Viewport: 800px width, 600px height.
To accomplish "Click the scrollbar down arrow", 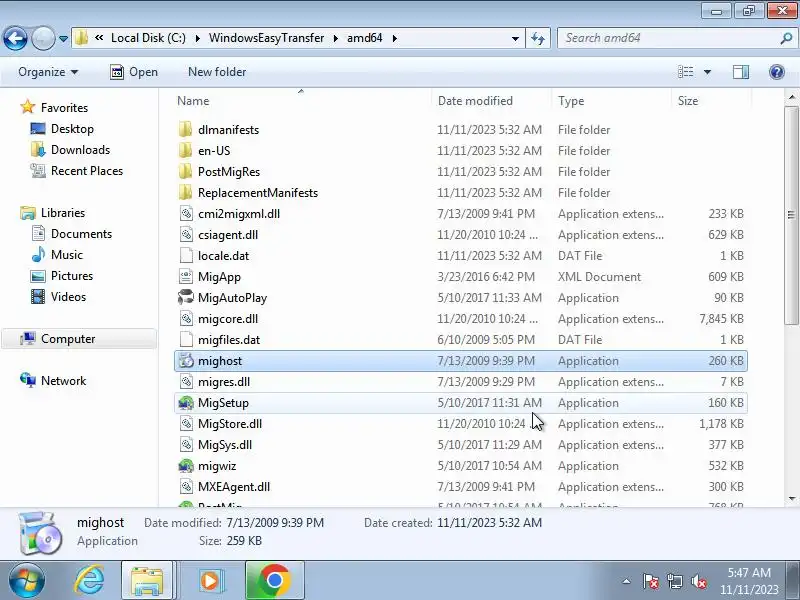I will (x=791, y=498).
